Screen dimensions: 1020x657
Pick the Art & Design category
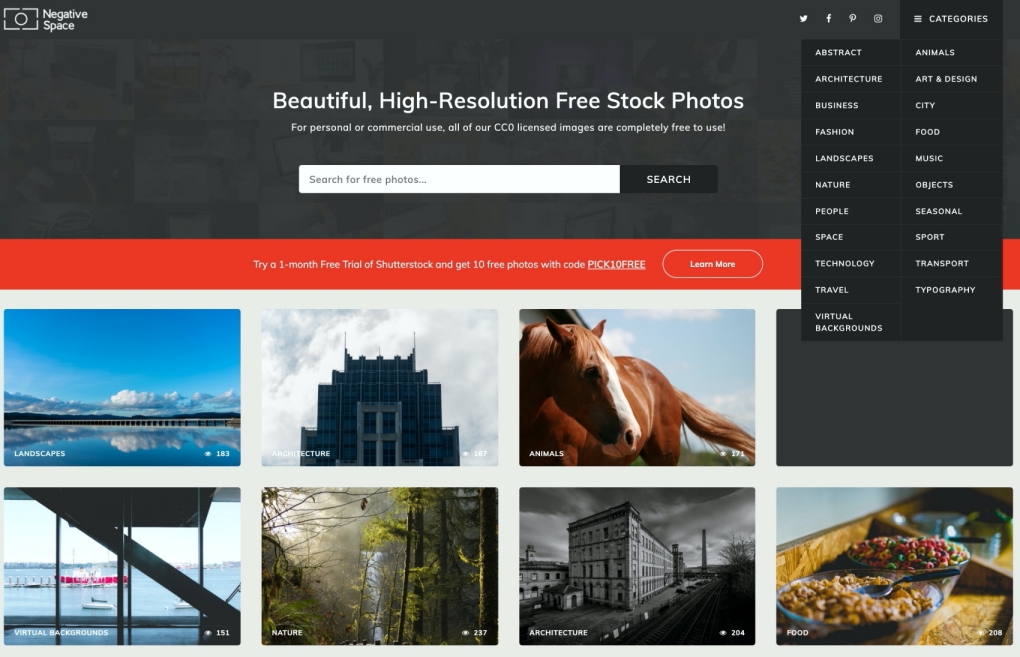[946, 79]
